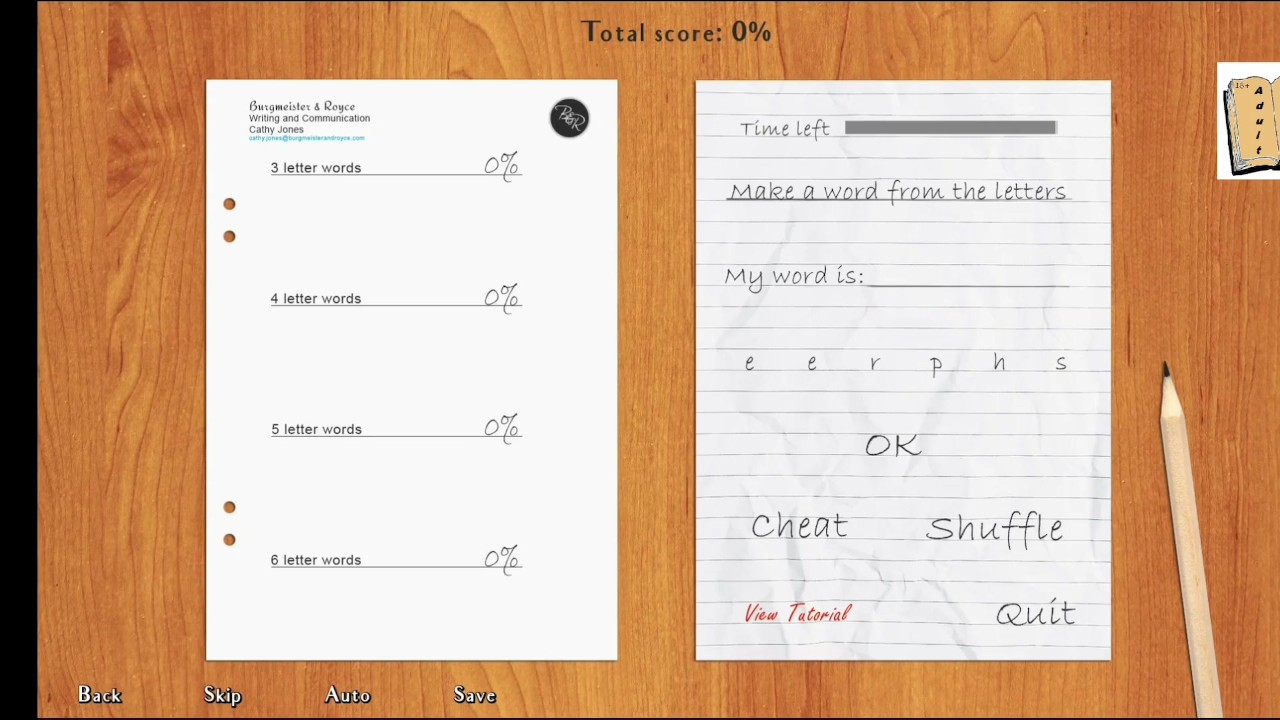Image resolution: width=1280 pixels, height=720 pixels.
Task: Select the letter s tile
Action: [x=1061, y=364]
